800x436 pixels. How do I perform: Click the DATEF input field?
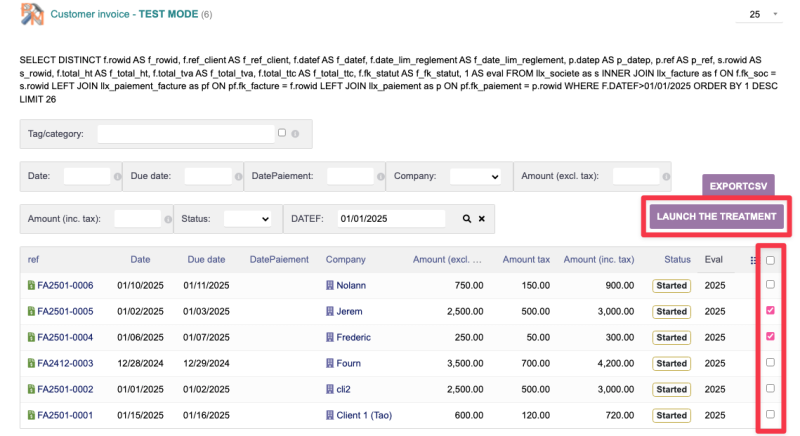pos(392,218)
